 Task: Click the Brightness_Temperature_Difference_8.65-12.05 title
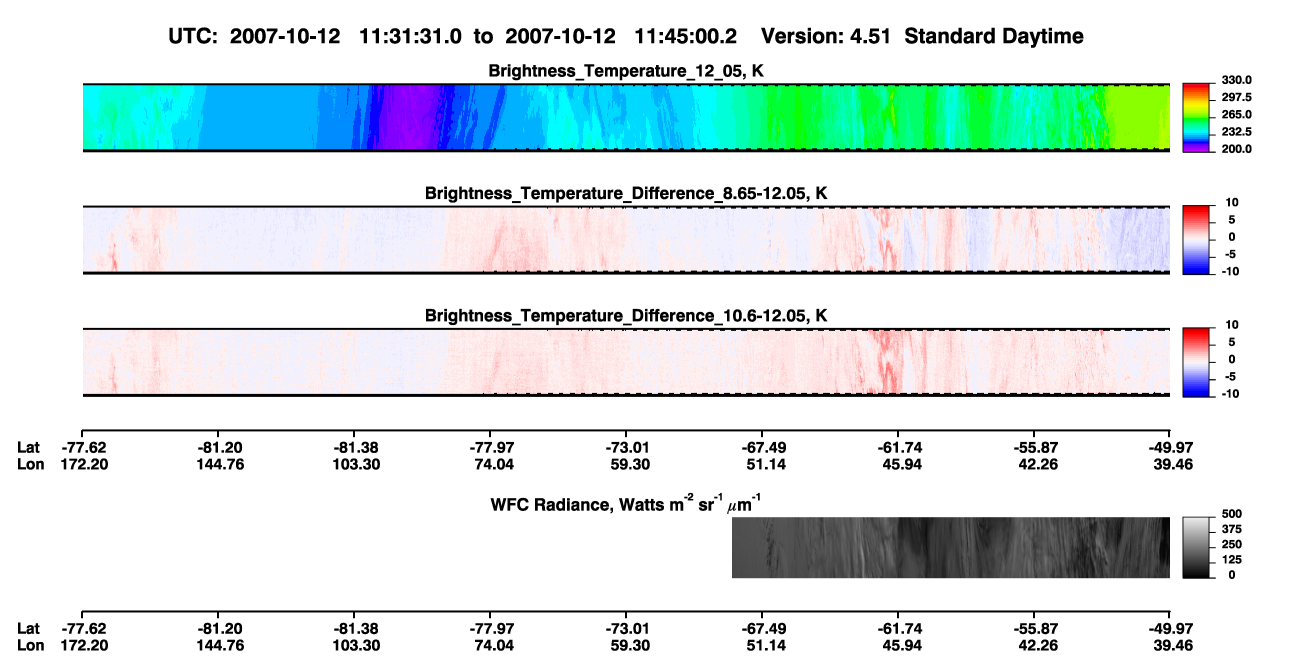point(626,193)
